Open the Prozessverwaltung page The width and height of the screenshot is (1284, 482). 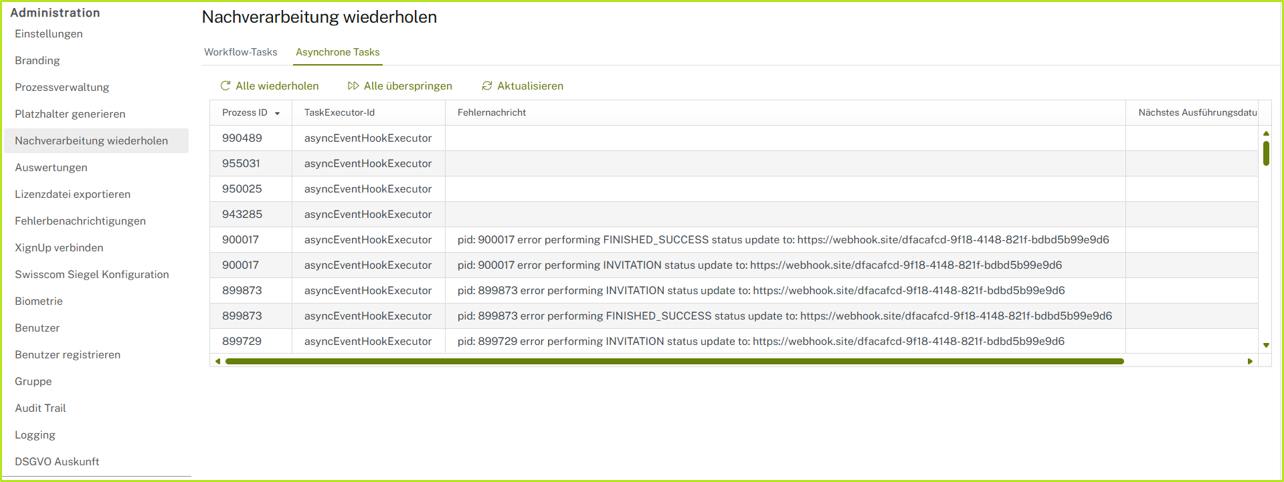pyautogui.click(x=62, y=87)
